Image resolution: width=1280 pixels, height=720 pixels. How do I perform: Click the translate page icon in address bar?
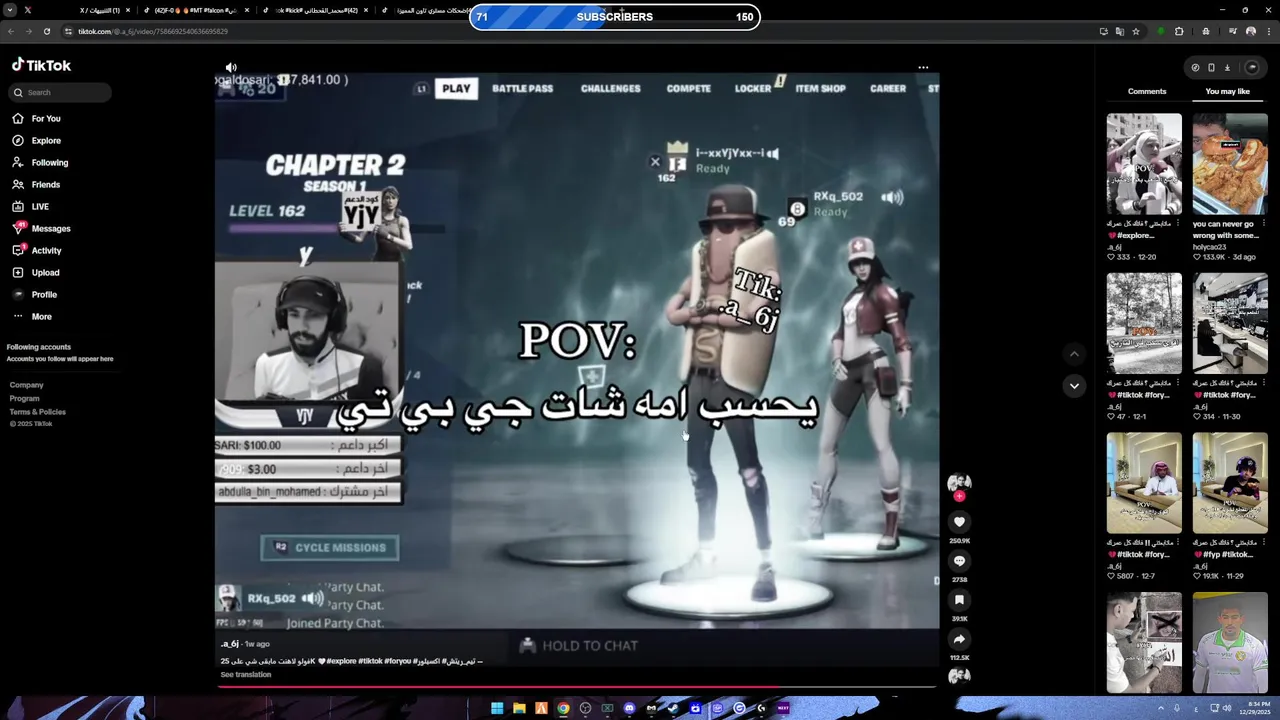point(1119,31)
